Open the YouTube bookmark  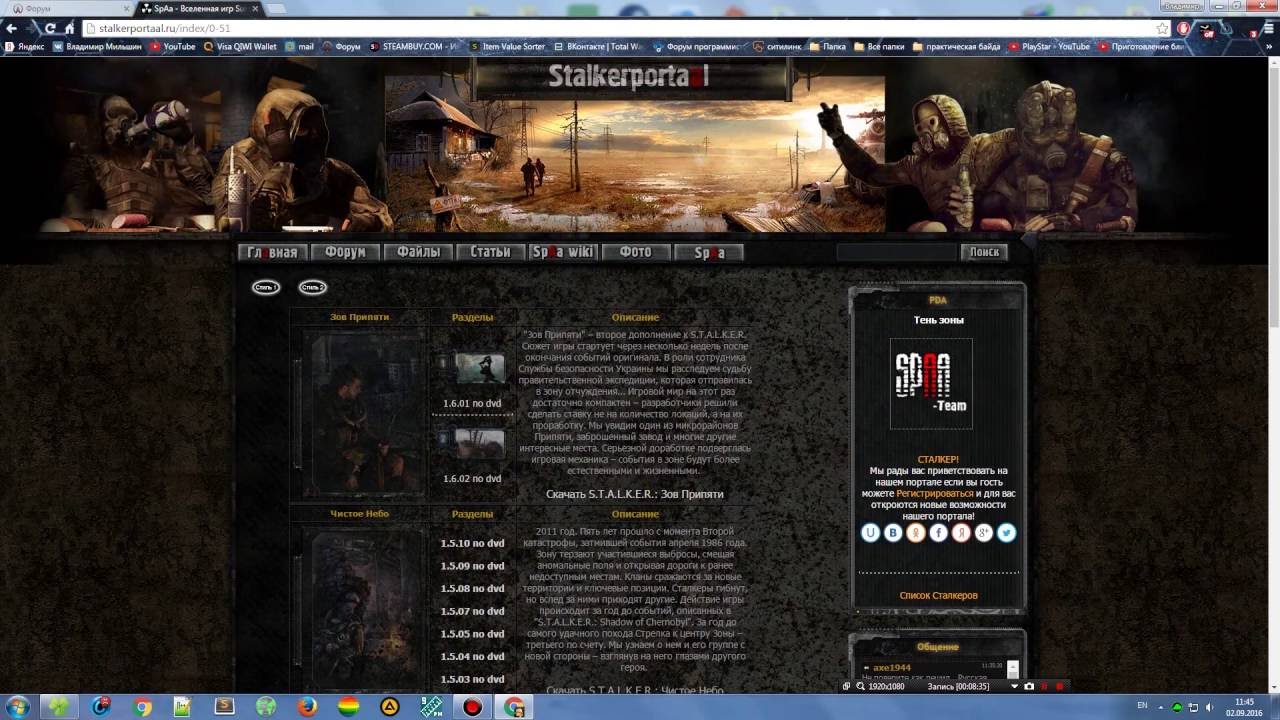pyautogui.click(x=173, y=46)
